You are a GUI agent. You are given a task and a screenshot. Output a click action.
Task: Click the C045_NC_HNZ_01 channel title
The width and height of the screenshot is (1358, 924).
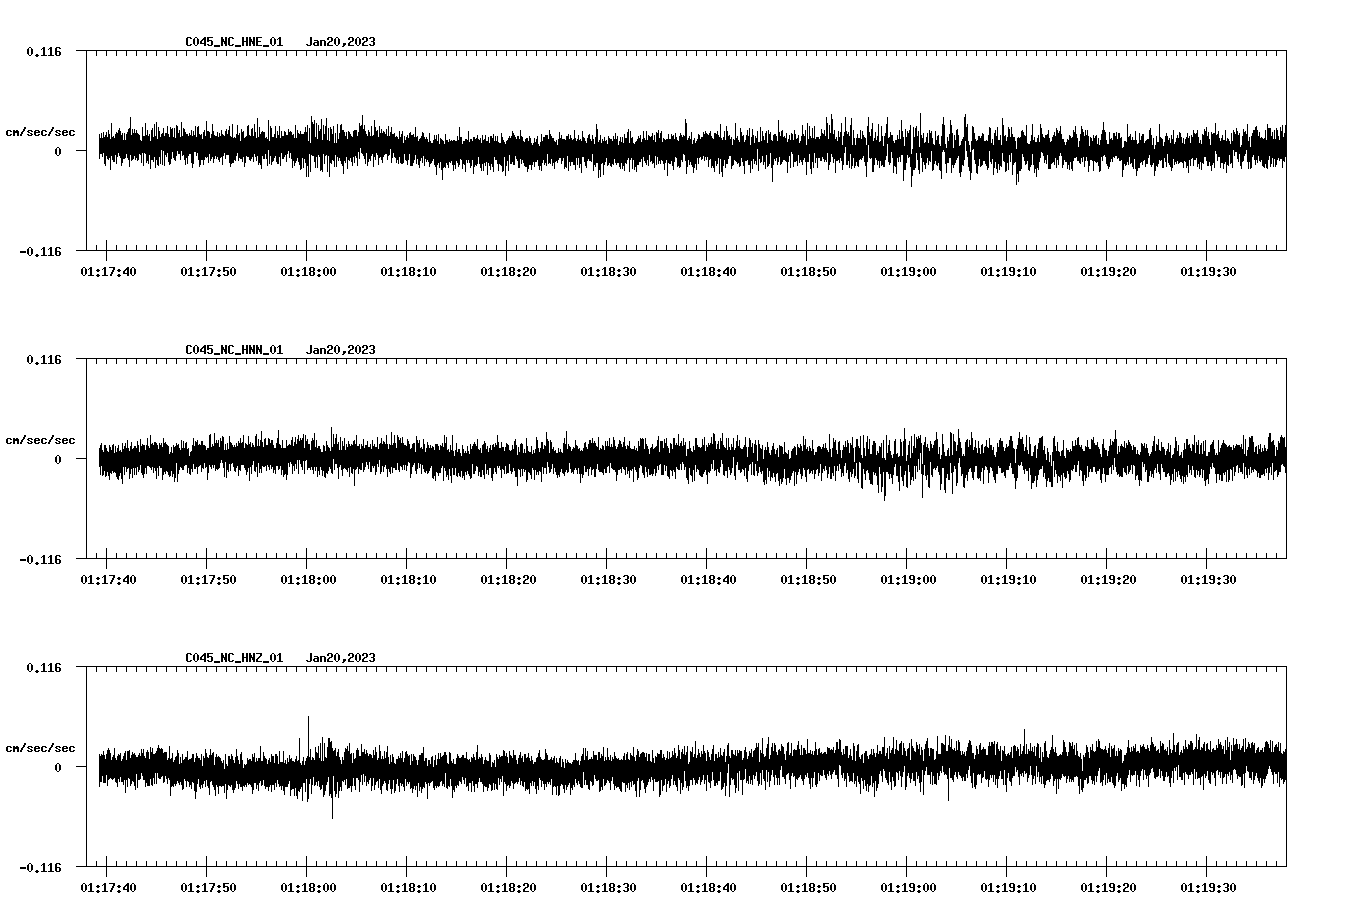(234, 658)
